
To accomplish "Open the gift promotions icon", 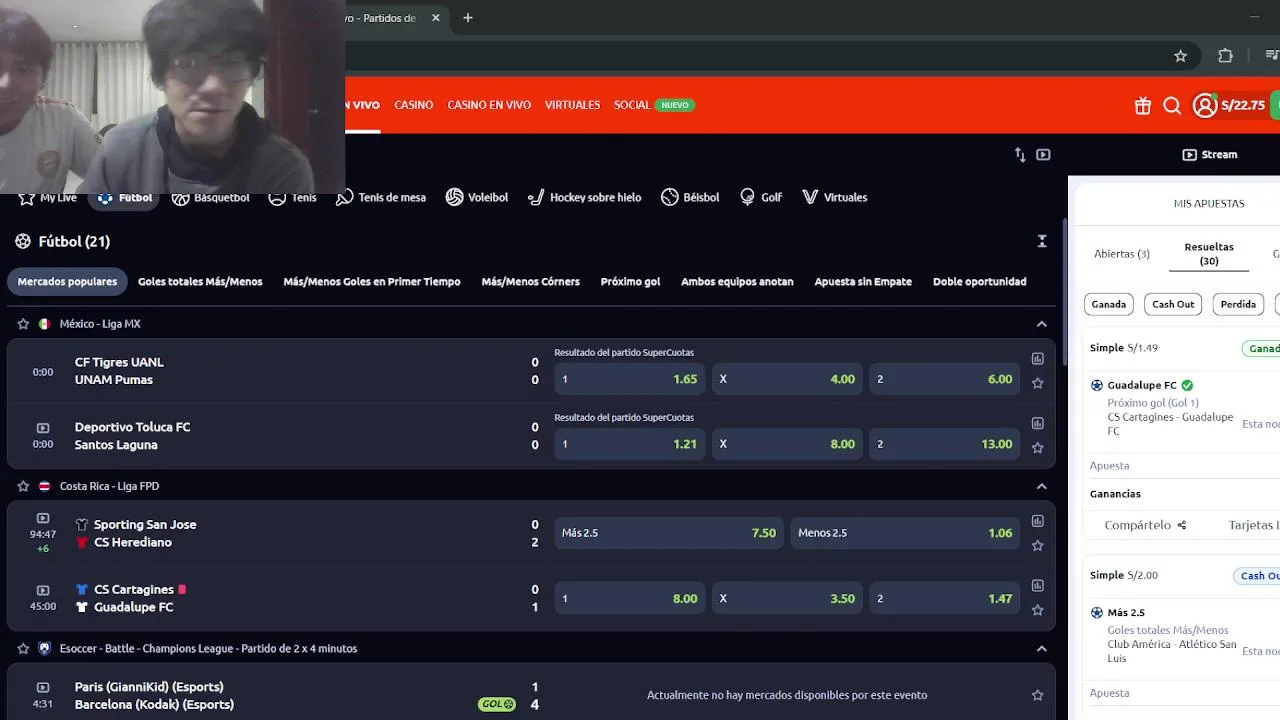I will pyautogui.click(x=1143, y=105).
